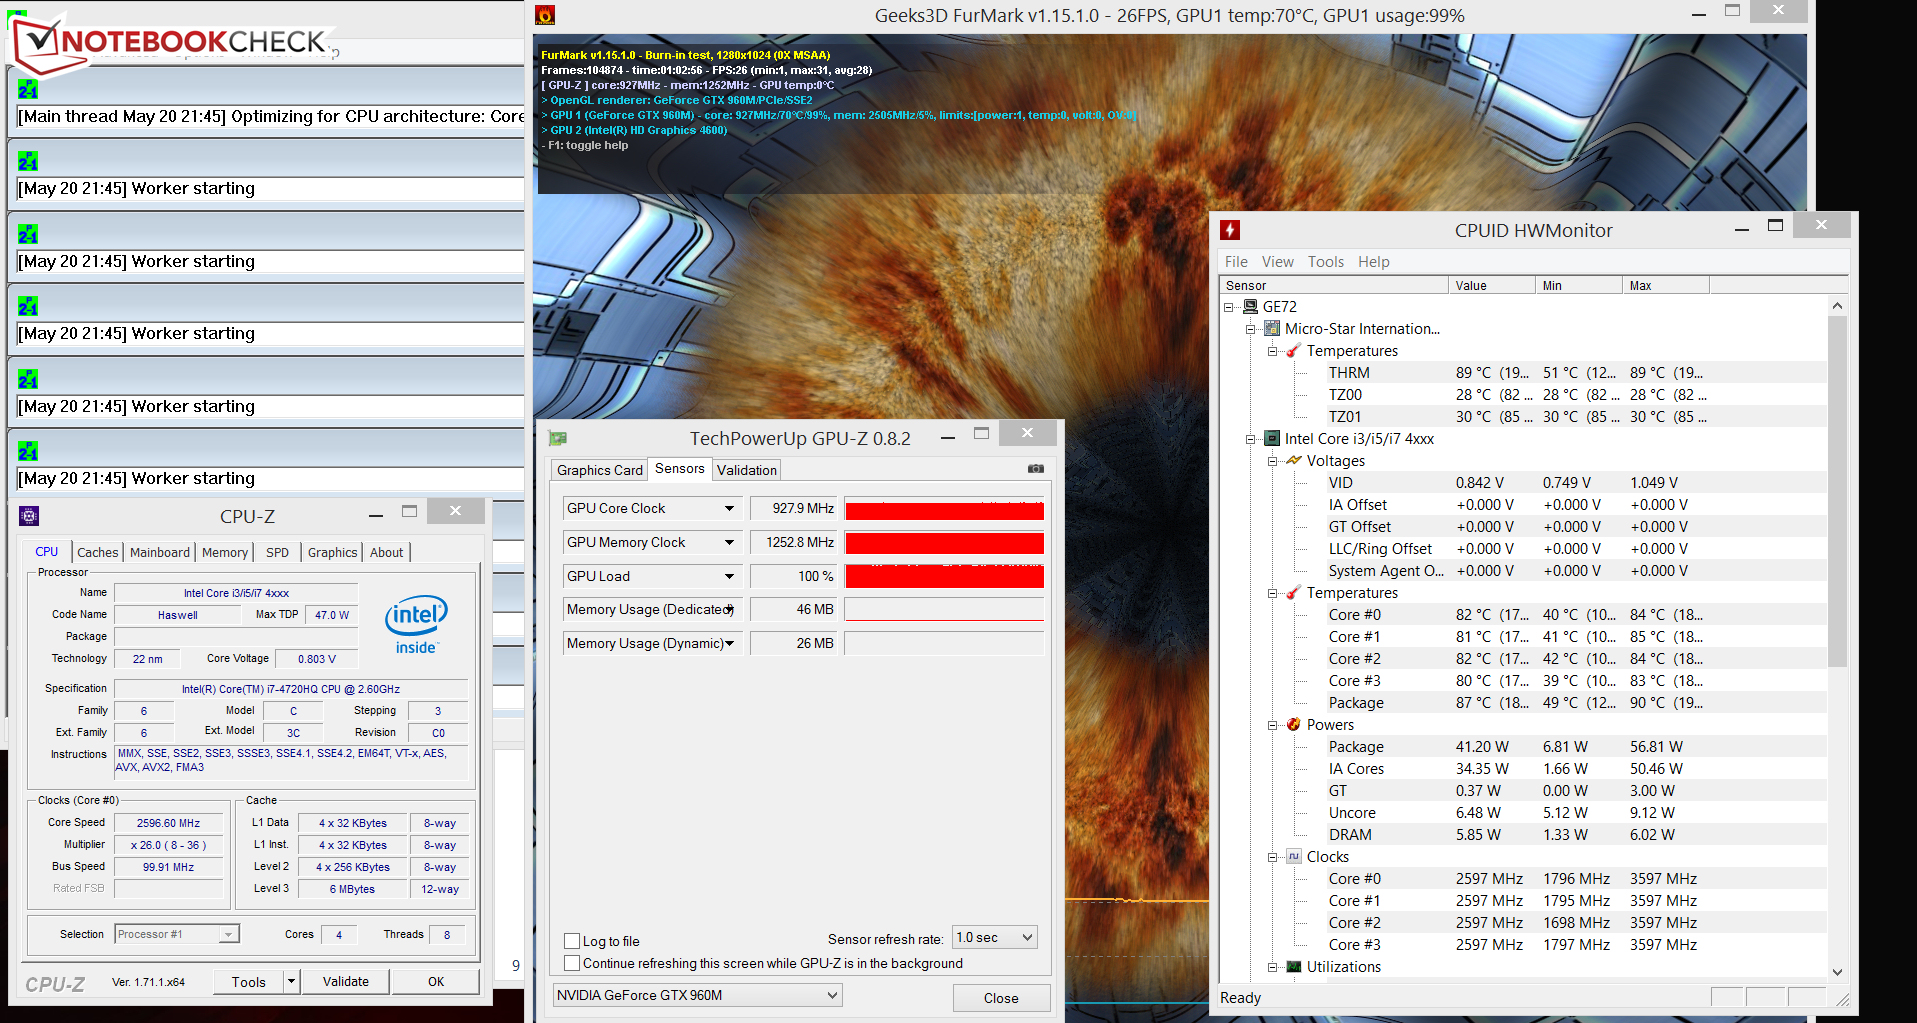This screenshot has height=1023, width=1917.
Task: Open the Sensor refresh rate combo box
Action: pyautogui.click(x=995, y=937)
